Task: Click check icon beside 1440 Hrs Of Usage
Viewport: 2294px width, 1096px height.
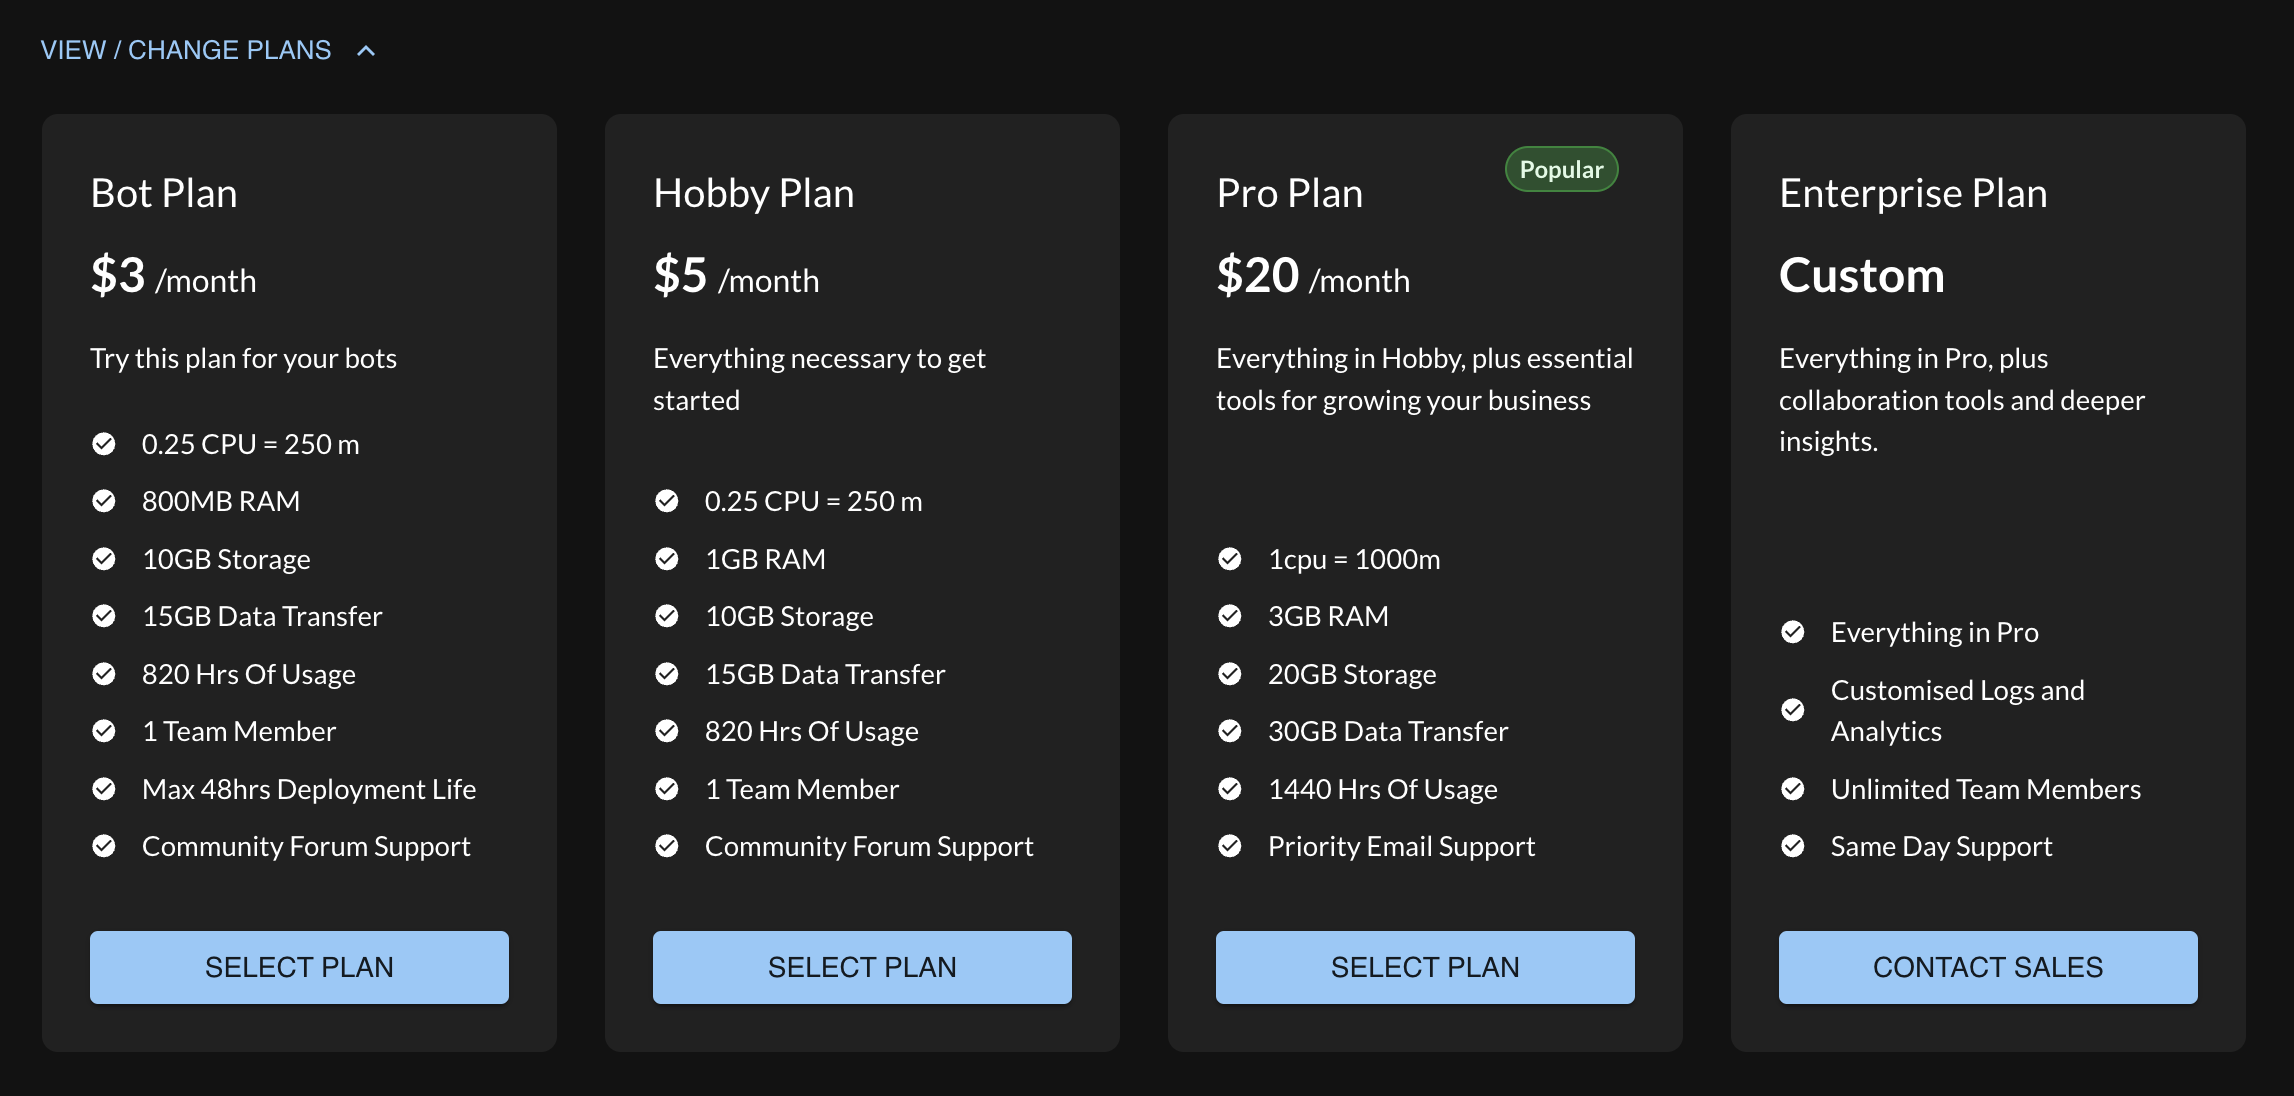Action: coord(1230,789)
